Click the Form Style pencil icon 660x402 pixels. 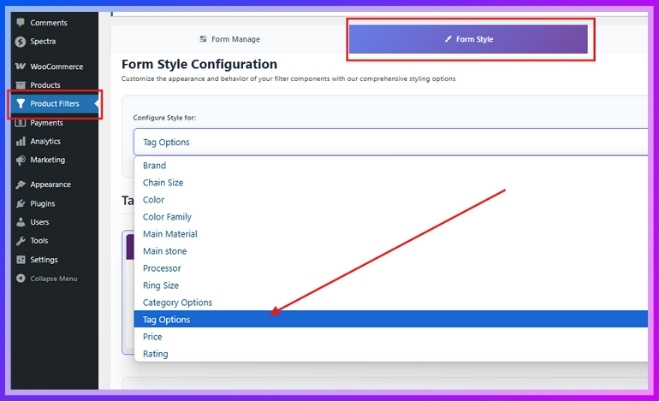click(x=448, y=39)
